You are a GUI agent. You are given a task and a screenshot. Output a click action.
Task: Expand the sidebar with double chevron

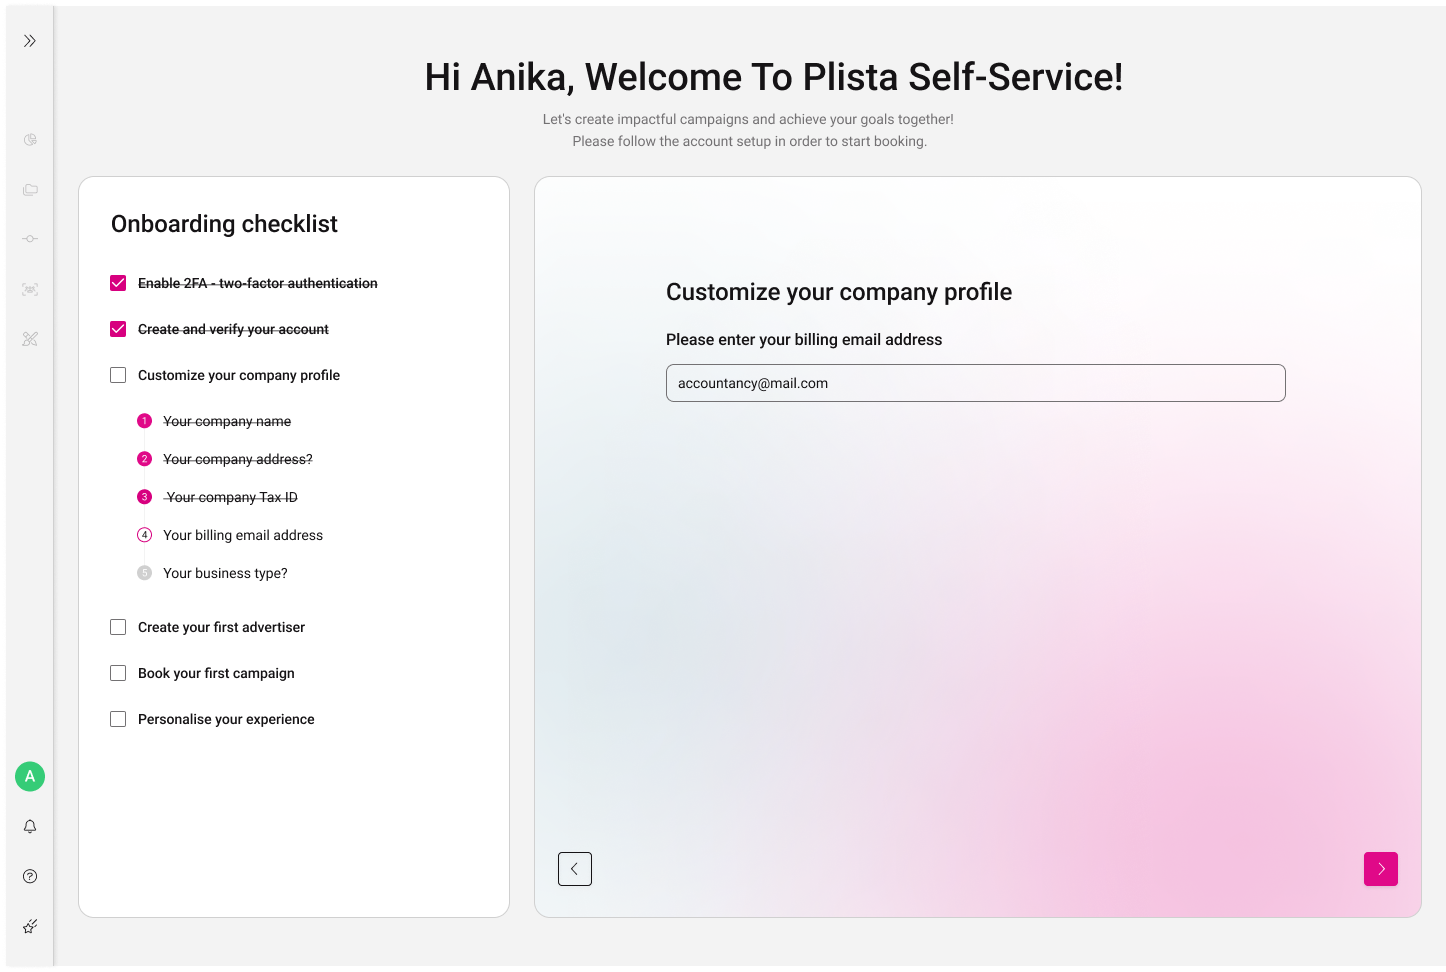click(x=30, y=41)
